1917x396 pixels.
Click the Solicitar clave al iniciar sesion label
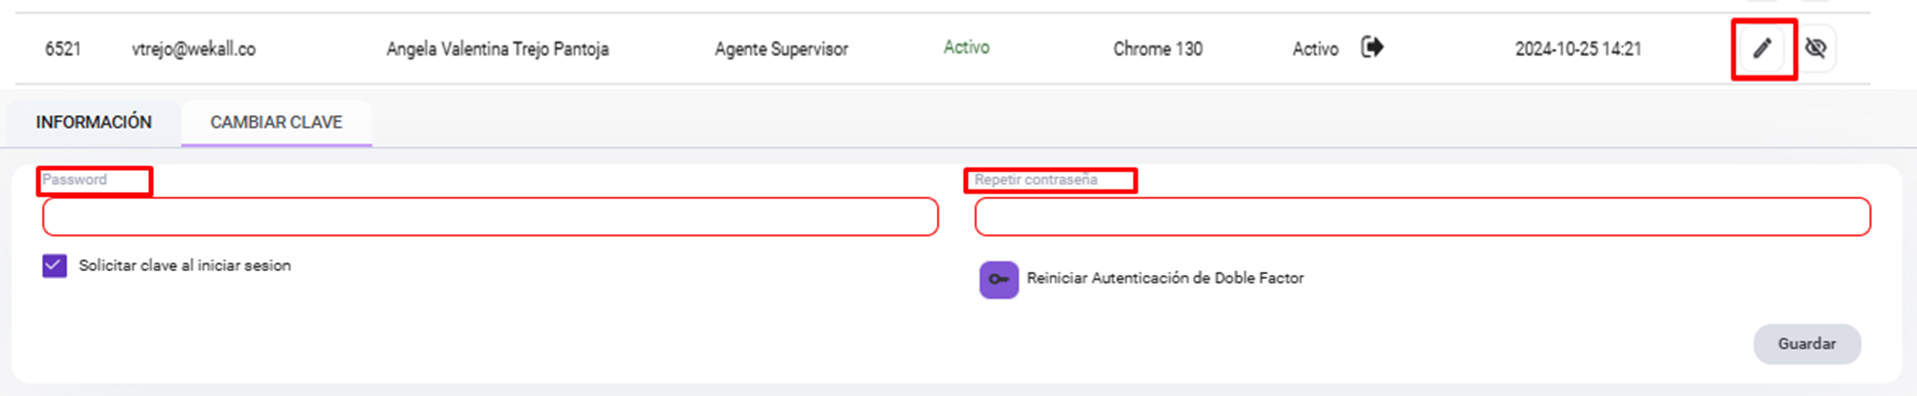point(185,265)
